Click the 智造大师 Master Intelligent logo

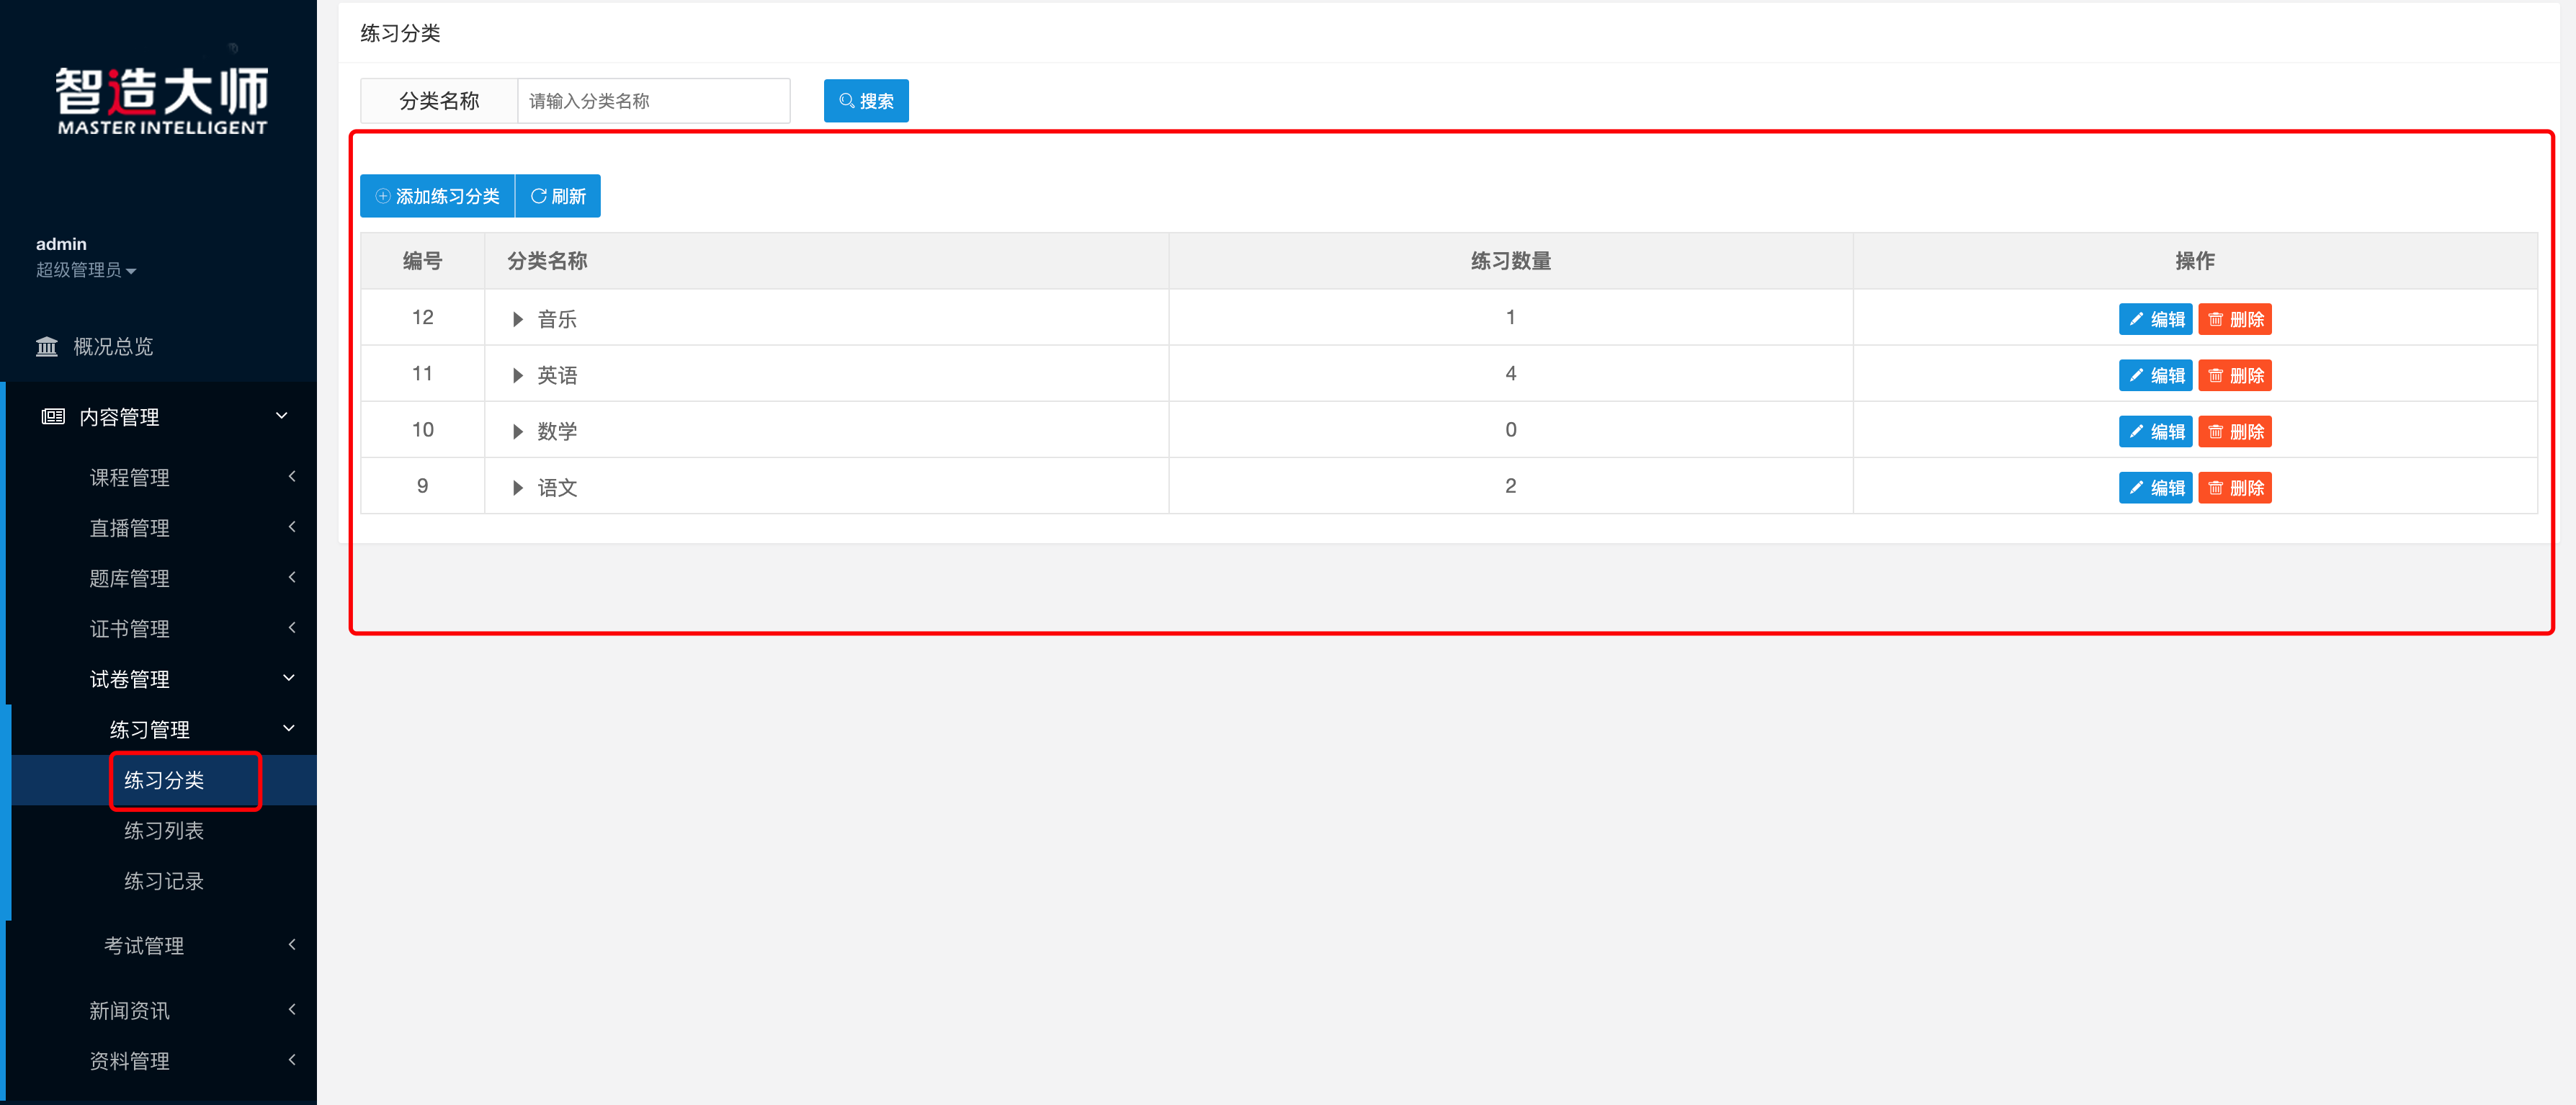coord(162,100)
